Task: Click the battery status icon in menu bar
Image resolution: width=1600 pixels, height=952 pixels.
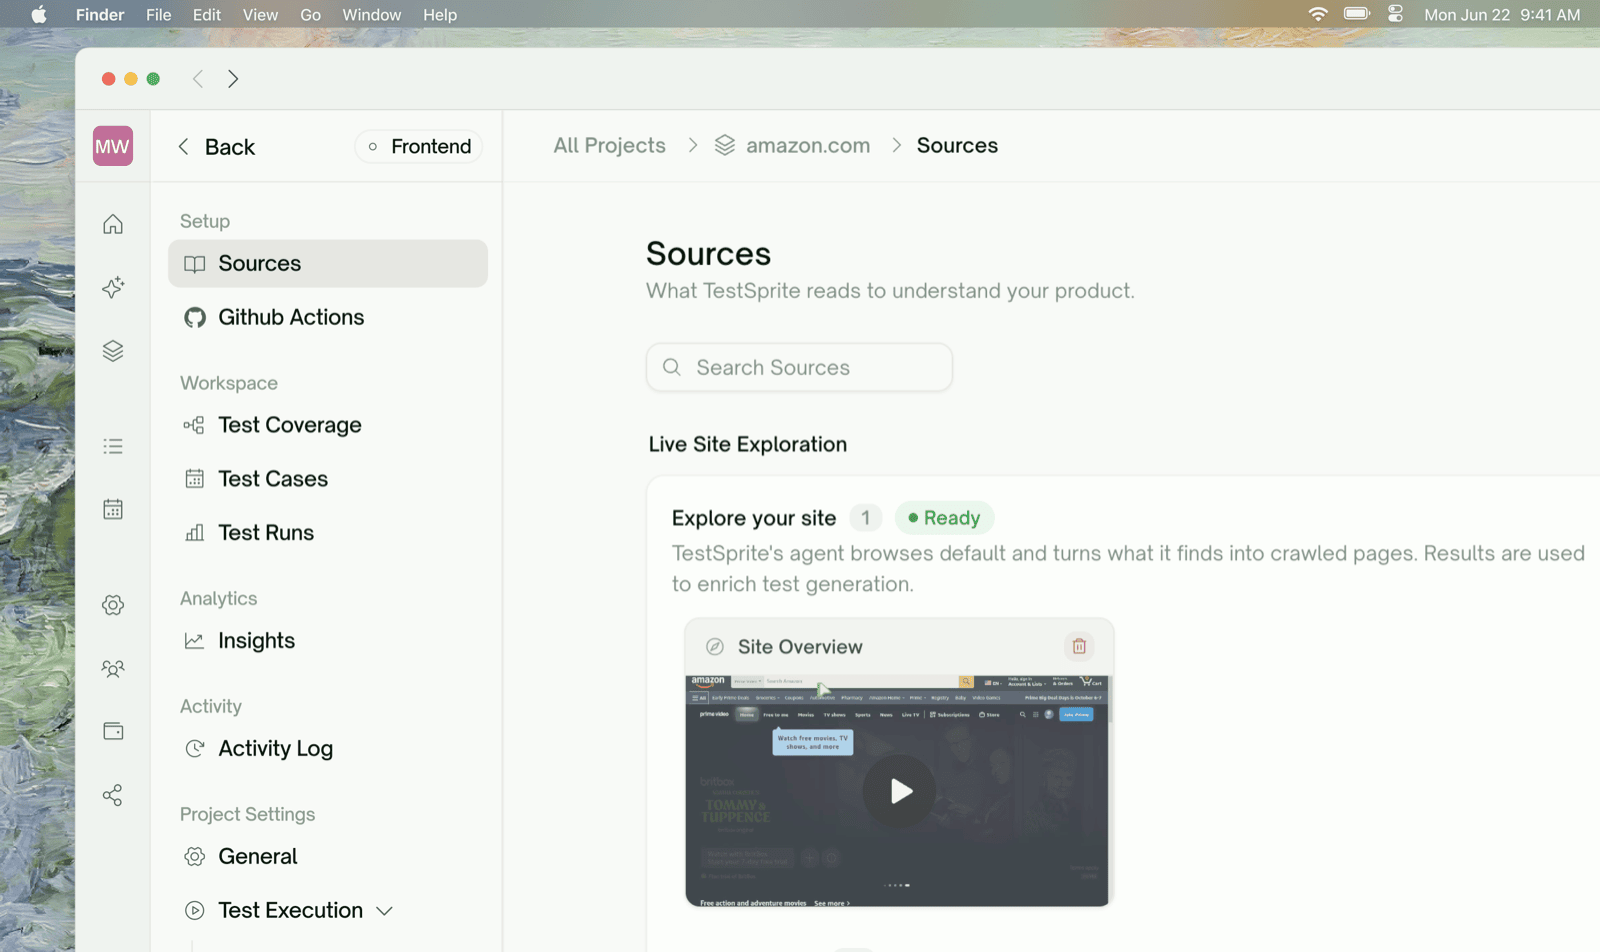Action: pos(1357,14)
